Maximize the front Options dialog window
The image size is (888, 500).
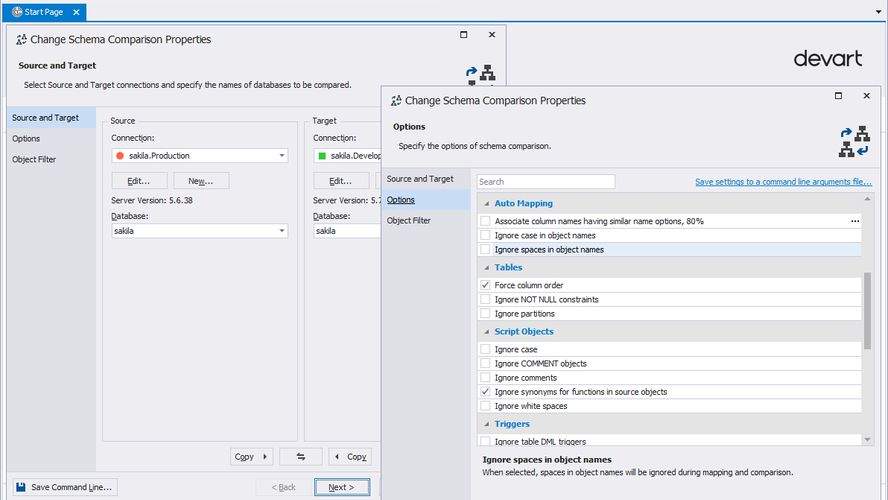[838, 95]
